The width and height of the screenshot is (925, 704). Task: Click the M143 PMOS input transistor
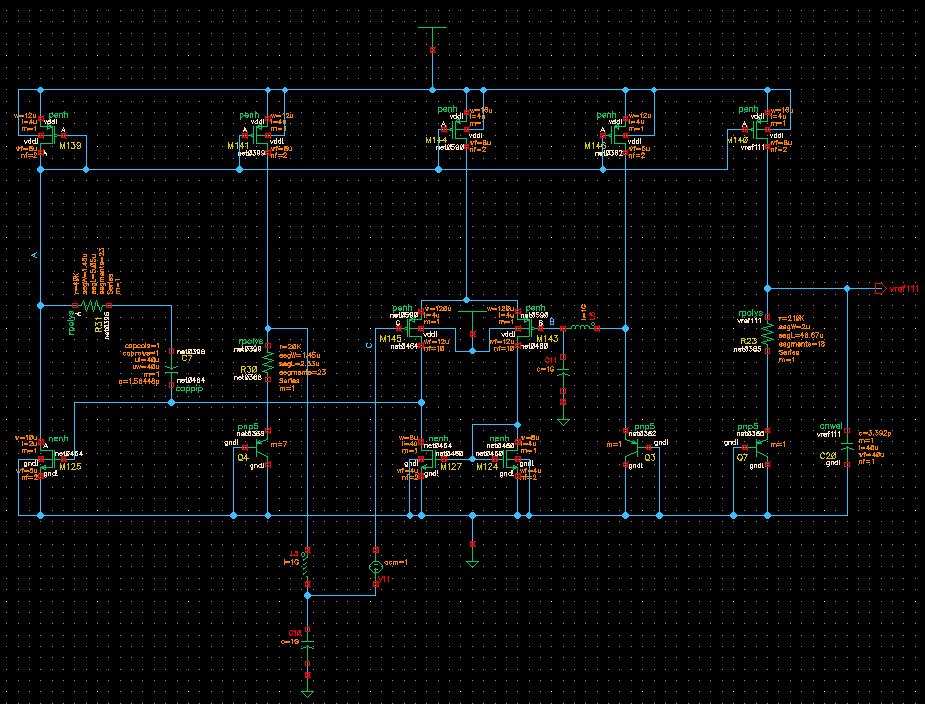point(528,329)
